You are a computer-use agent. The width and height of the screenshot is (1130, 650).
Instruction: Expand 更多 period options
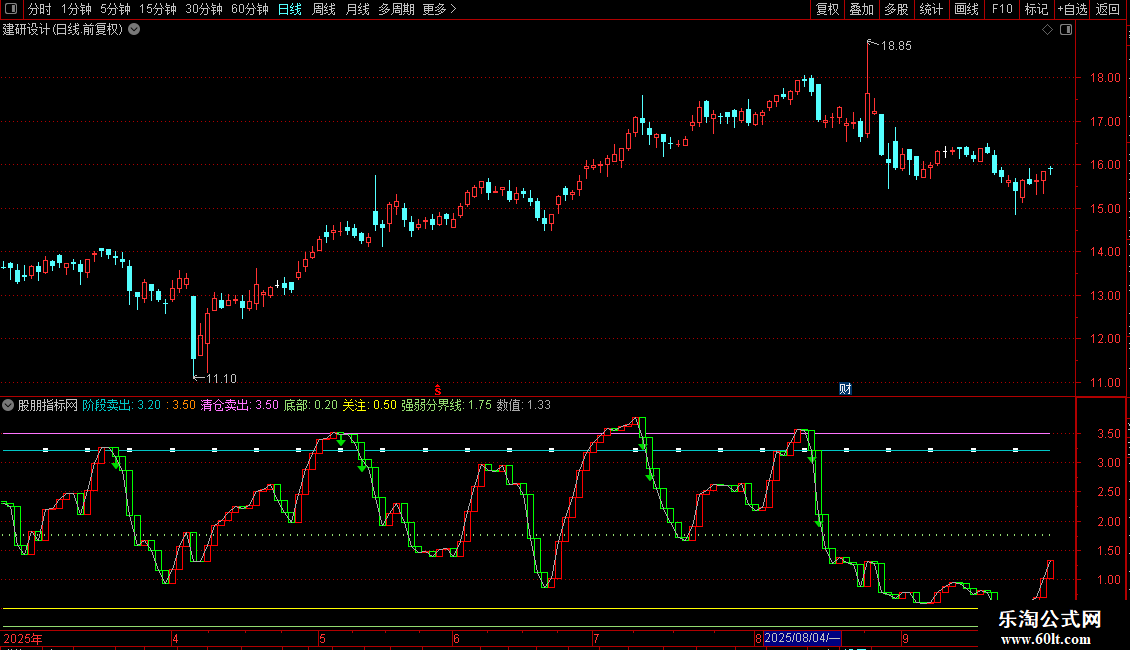click(439, 9)
